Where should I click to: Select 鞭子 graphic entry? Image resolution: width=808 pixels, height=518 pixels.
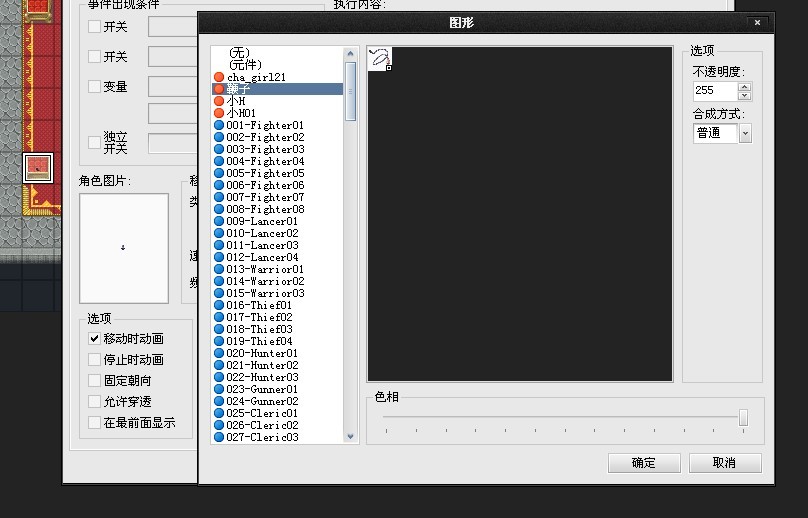point(277,89)
